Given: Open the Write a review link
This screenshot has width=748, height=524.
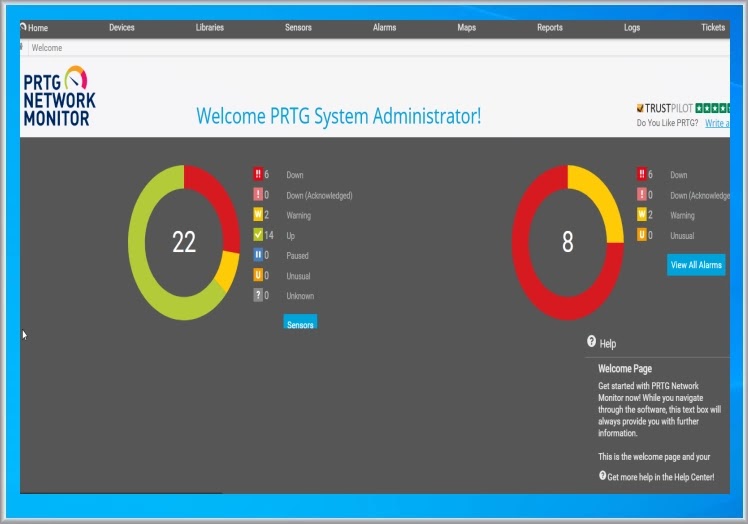Looking at the screenshot, I should point(717,123).
